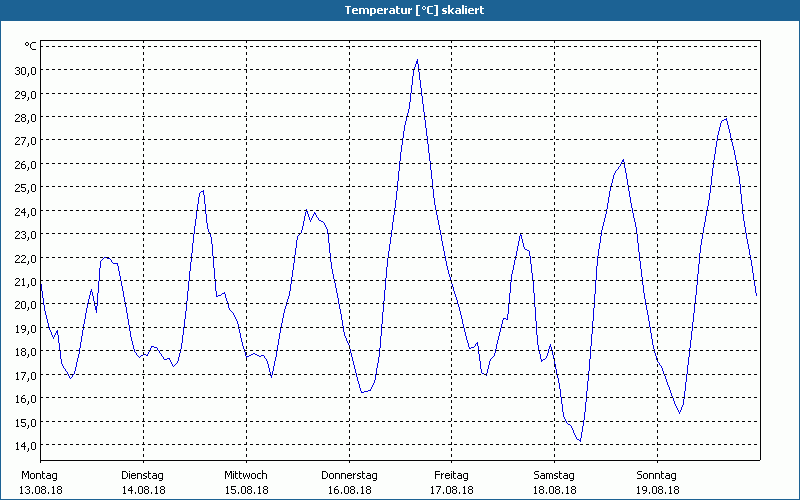Click the 19.08.18 date label

coord(657,490)
